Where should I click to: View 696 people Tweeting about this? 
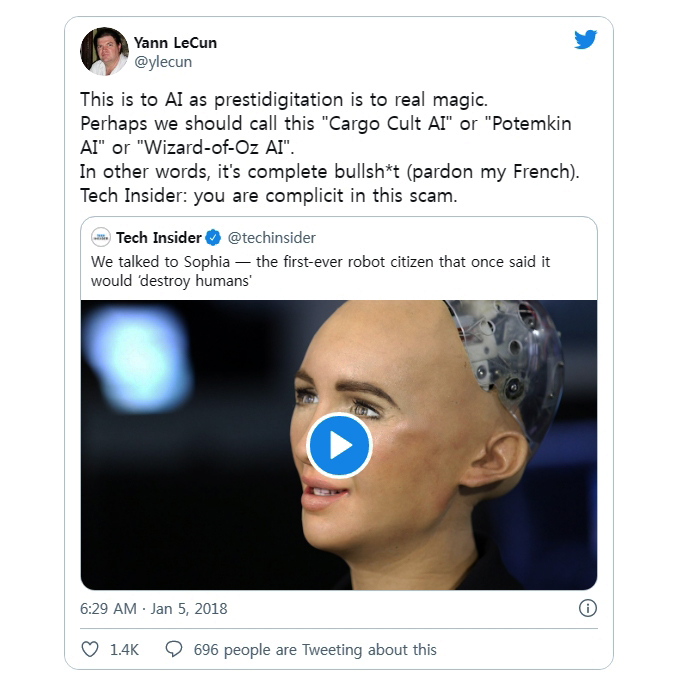pos(315,650)
